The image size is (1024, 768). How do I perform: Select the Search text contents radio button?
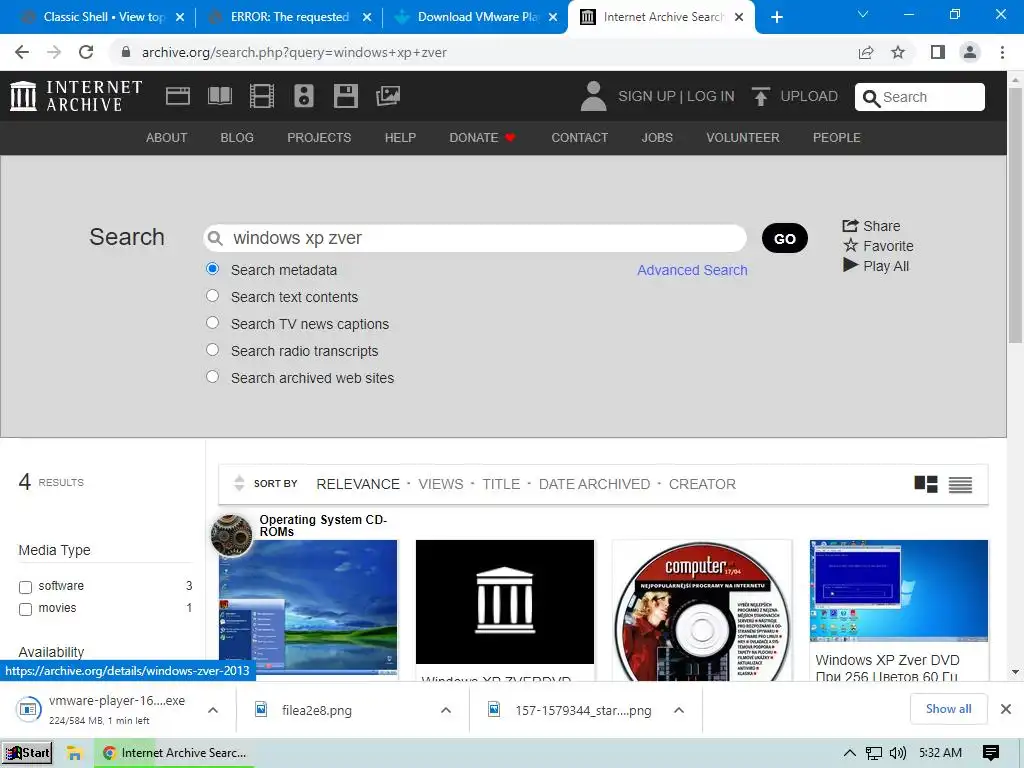tap(212, 296)
